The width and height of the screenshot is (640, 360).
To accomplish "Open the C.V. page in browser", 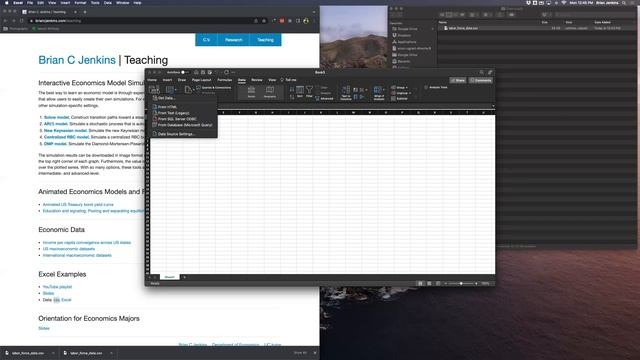I will (x=206, y=40).
